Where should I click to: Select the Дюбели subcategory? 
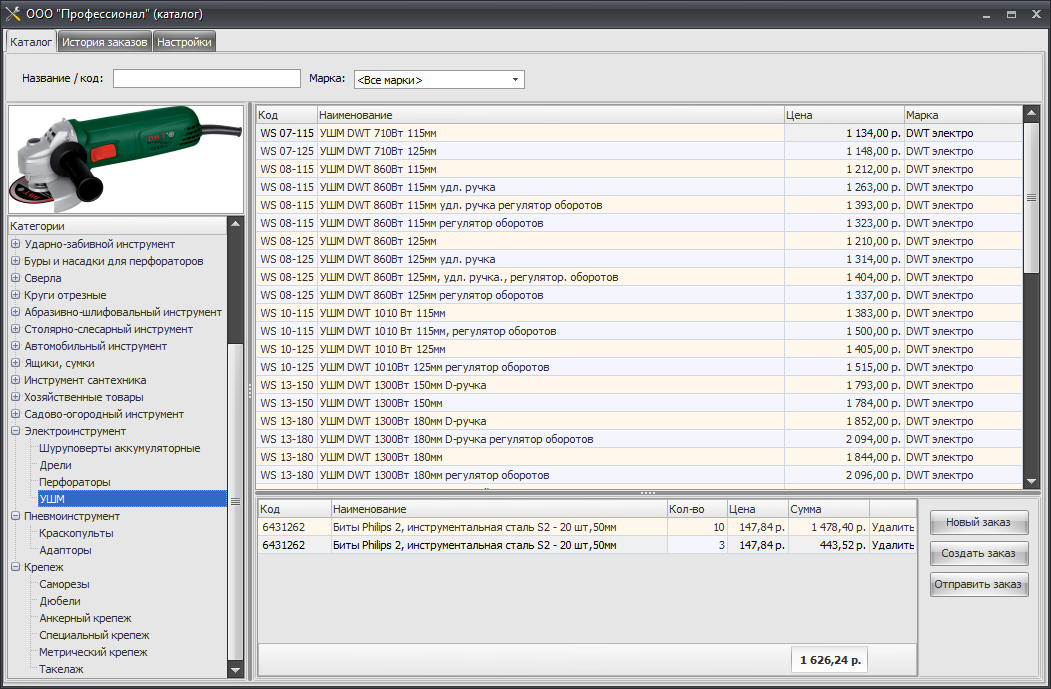[x=60, y=601]
